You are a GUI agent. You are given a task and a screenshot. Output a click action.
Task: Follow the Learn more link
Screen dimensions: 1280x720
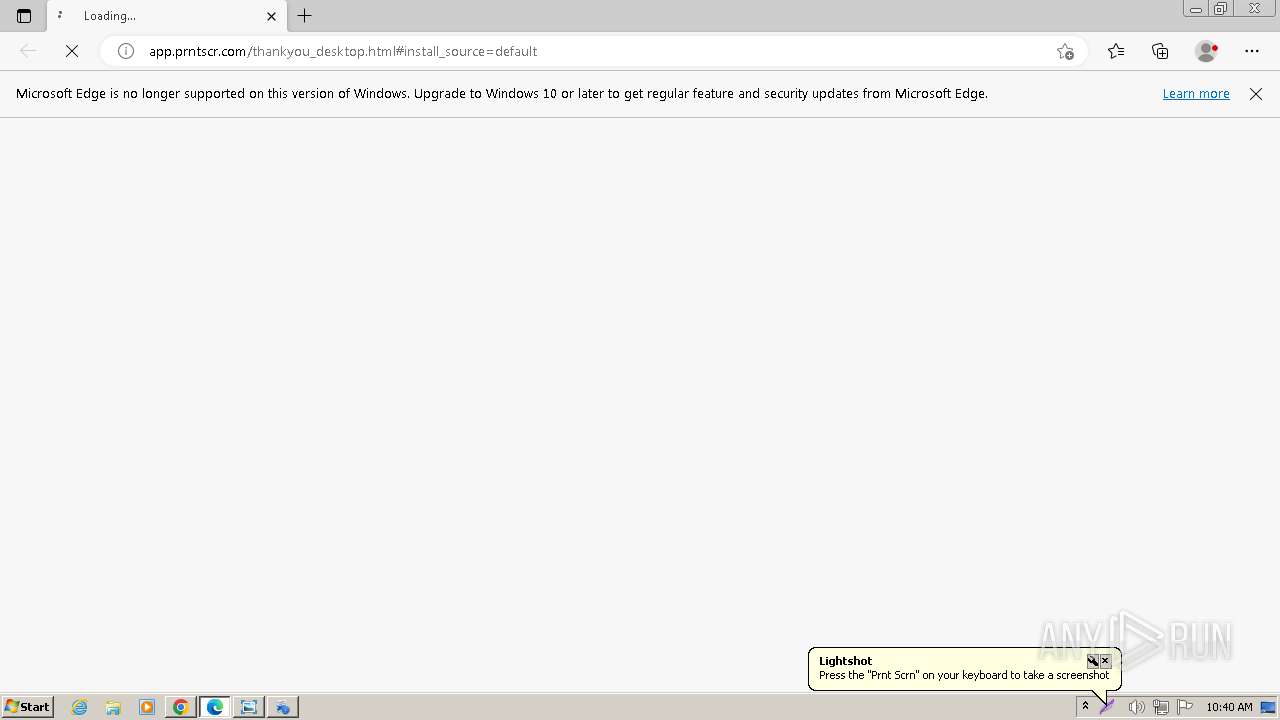tap(1196, 93)
